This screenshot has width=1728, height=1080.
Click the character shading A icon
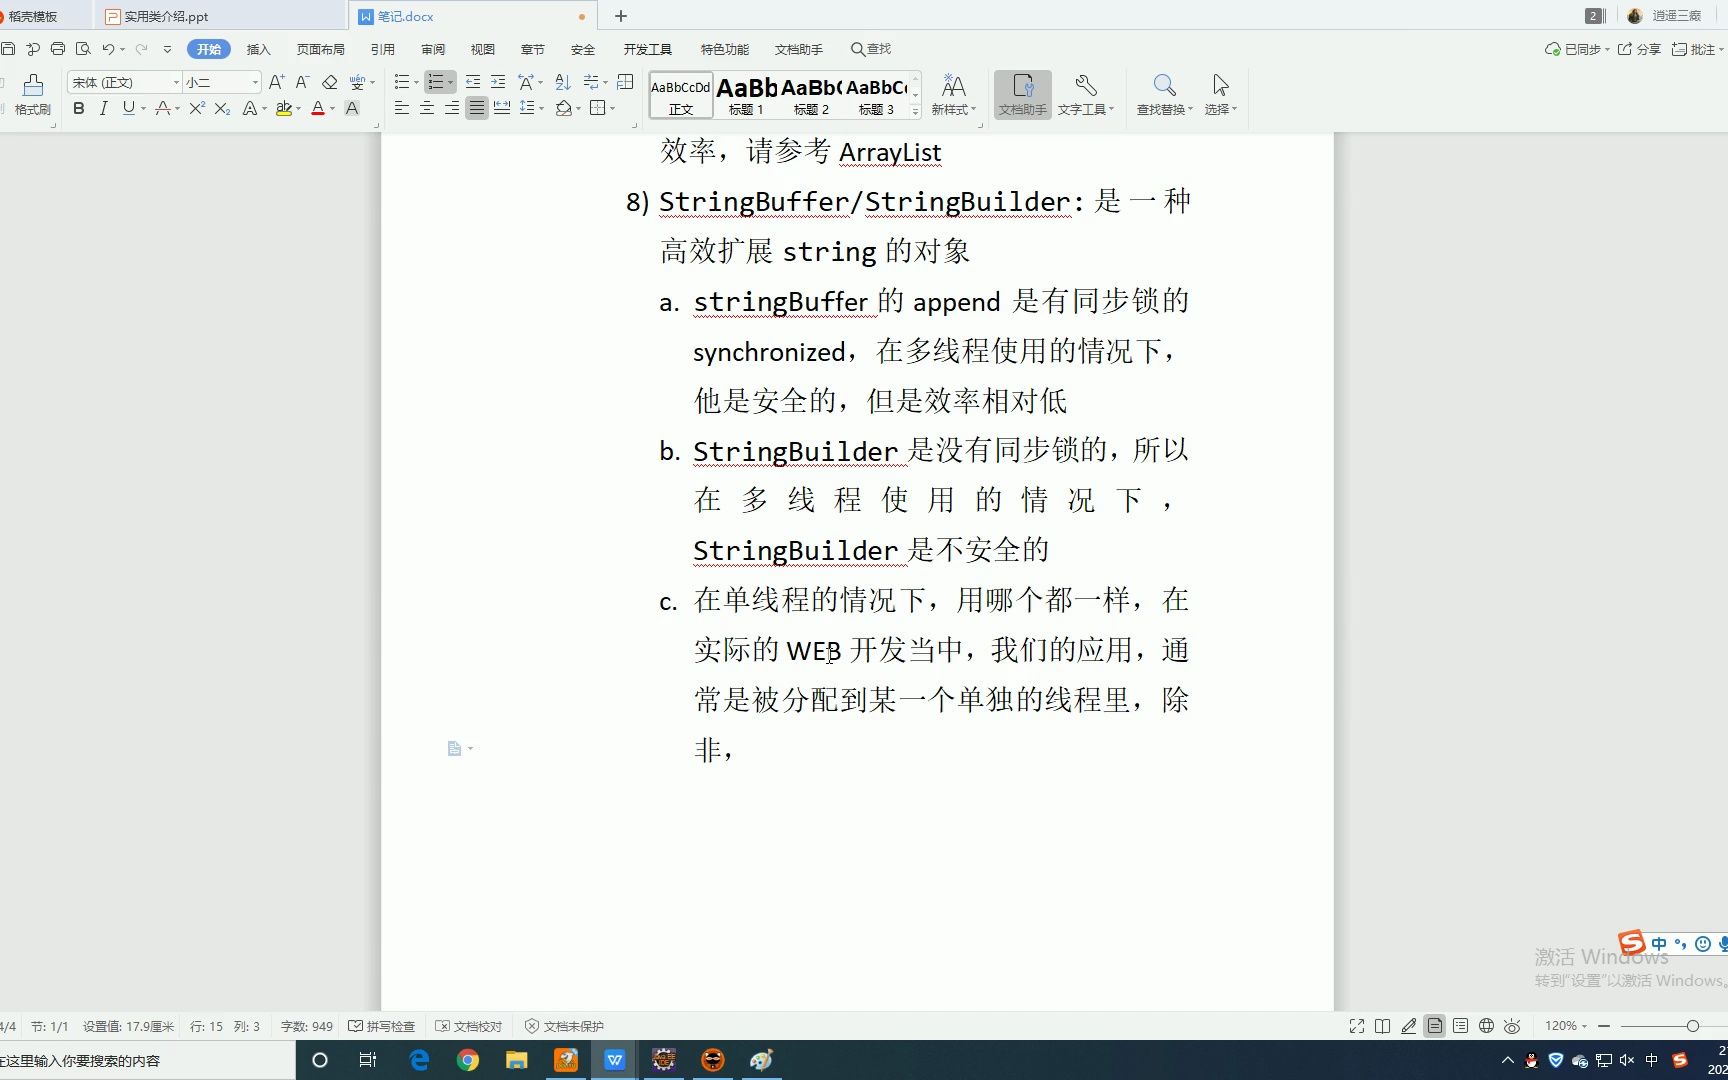(352, 108)
